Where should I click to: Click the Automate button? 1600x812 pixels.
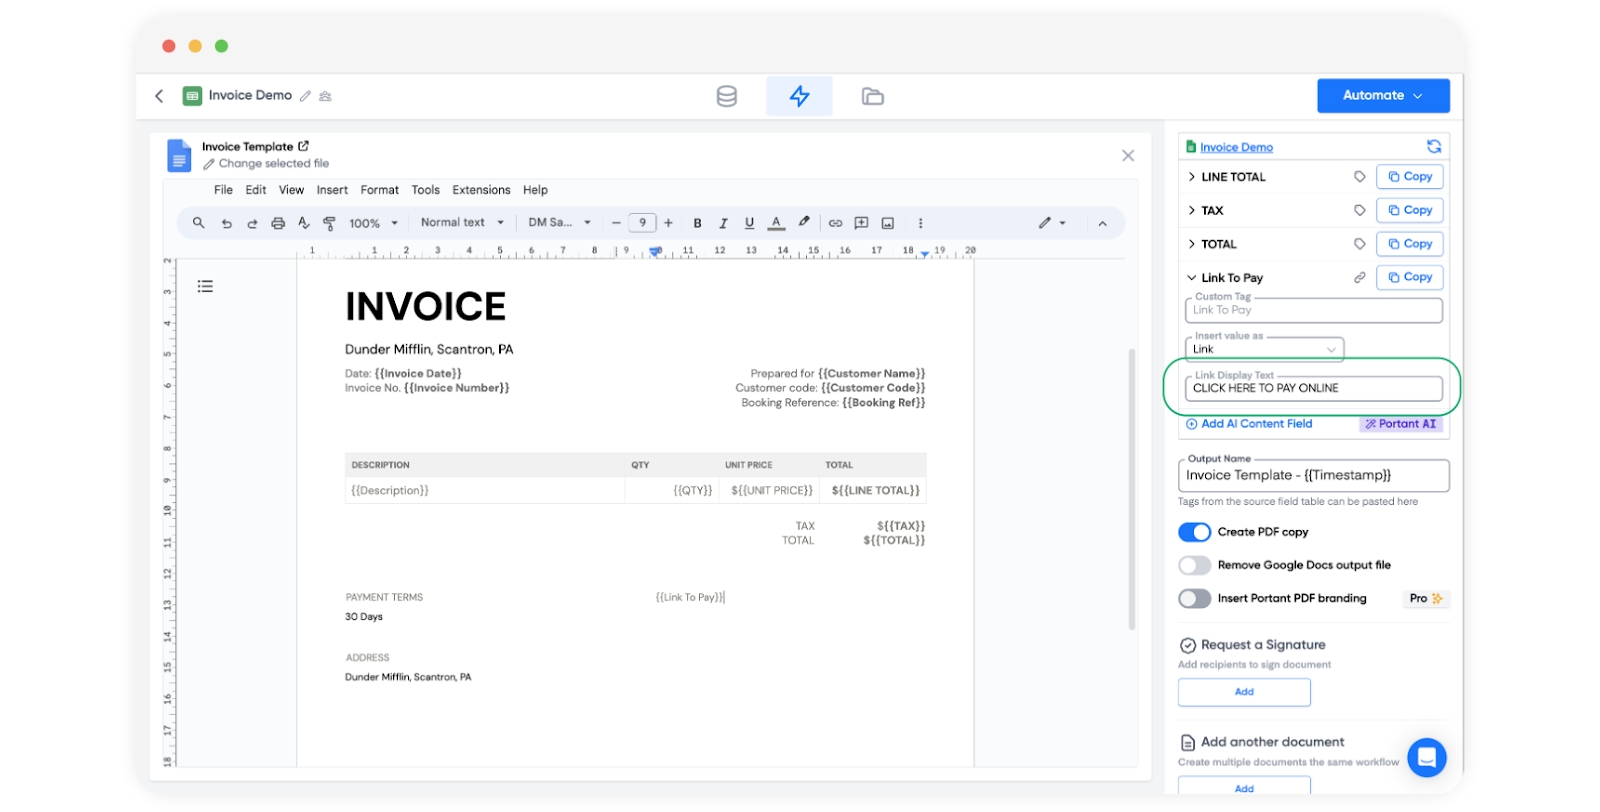[x=1382, y=96]
